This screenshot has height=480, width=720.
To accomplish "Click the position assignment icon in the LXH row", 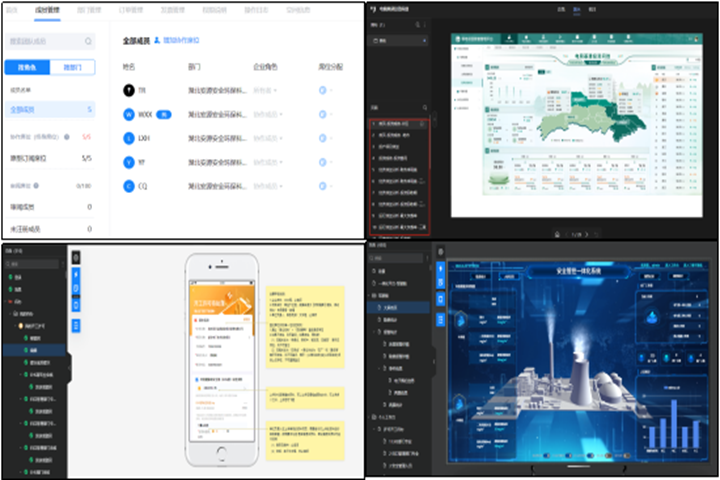I will (x=322, y=138).
